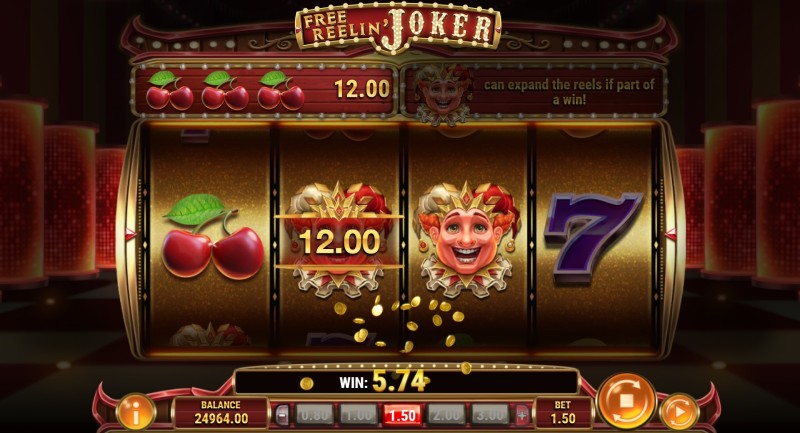The image size is (800, 433).
Task: Click the purple 7 symbol
Action: pyautogui.click(x=593, y=238)
